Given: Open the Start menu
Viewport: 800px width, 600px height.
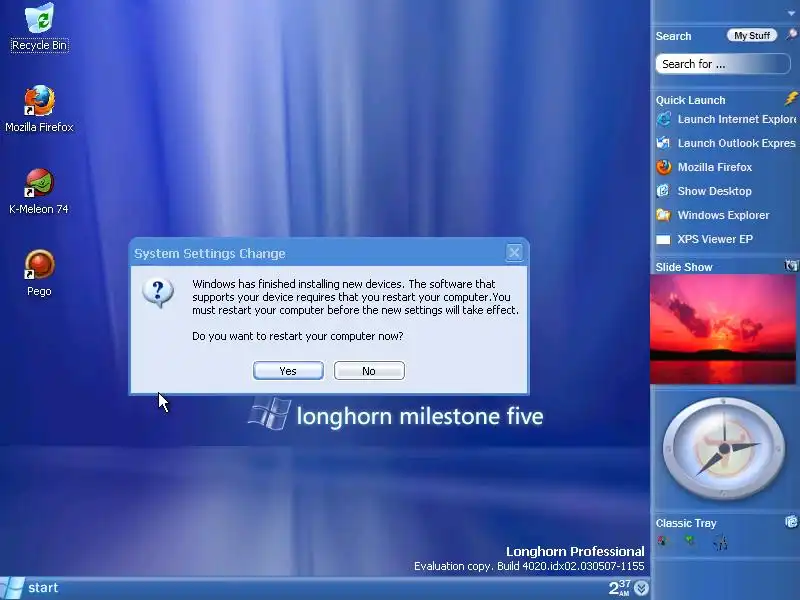Looking at the screenshot, I should 30,588.
